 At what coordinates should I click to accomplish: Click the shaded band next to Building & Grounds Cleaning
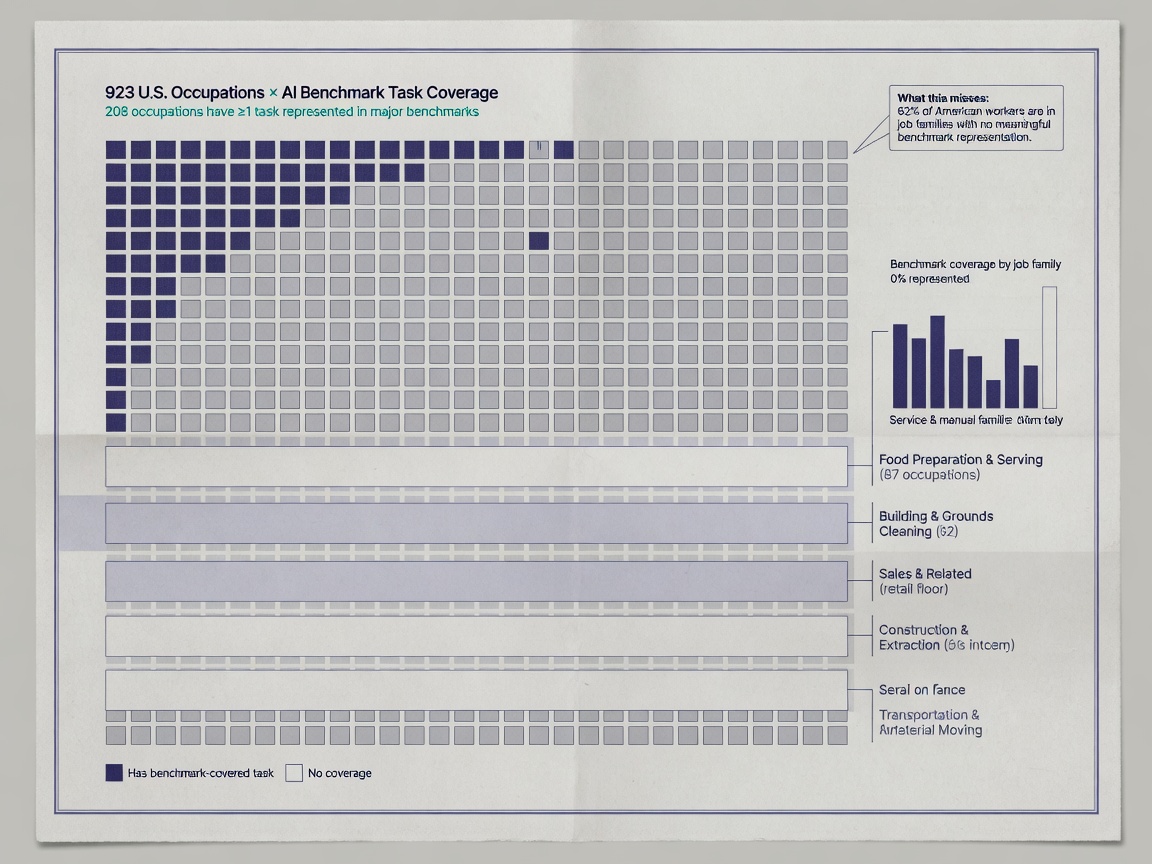click(x=476, y=523)
